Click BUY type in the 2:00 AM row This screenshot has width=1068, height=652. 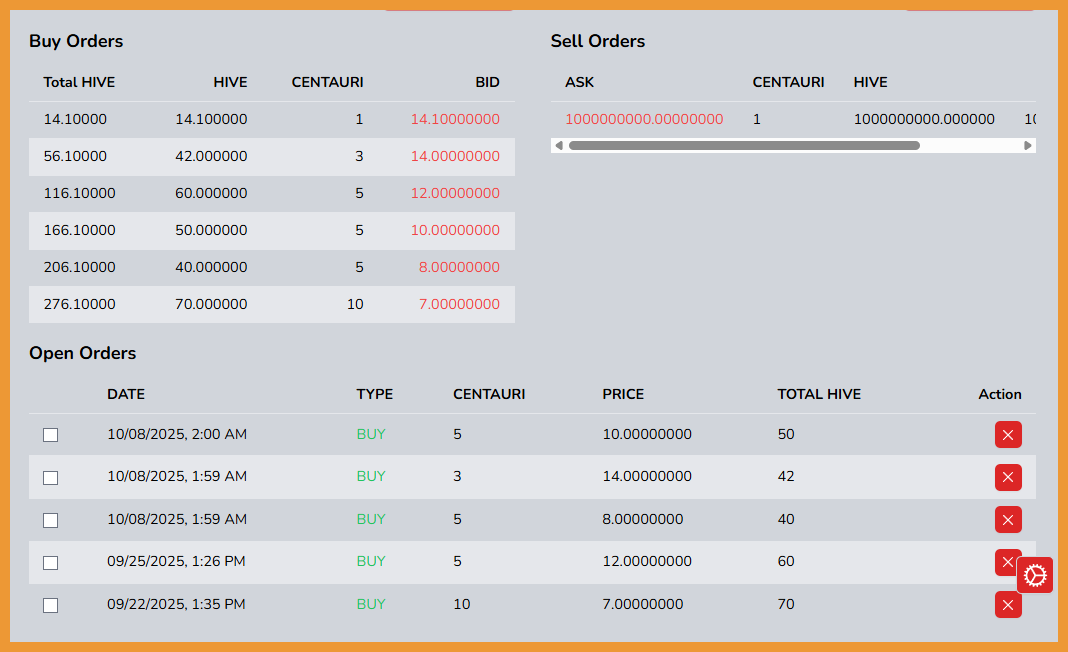pyautogui.click(x=371, y=434)
